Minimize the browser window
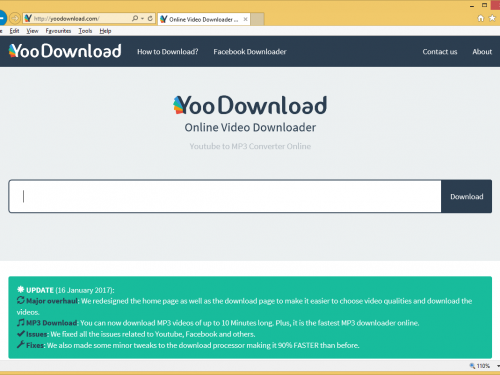Screen dimensions: 500x375 (472, 6)
